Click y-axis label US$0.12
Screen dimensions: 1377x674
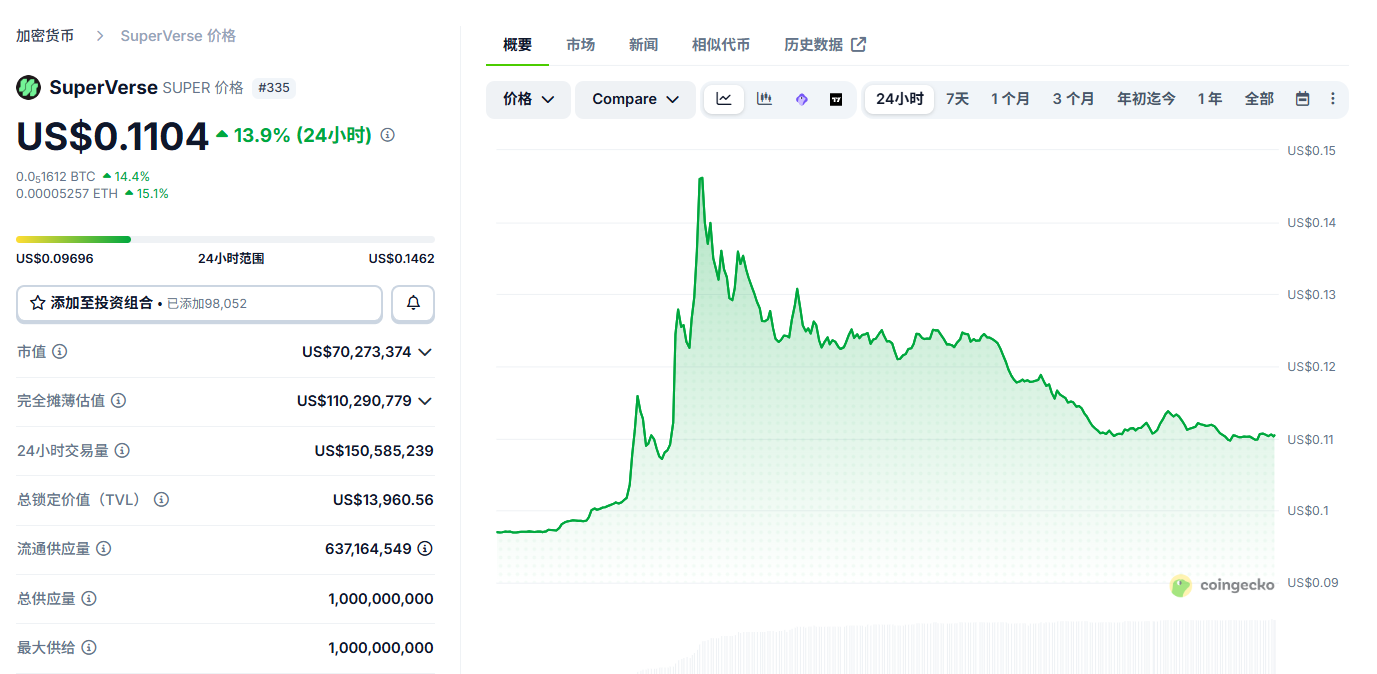tap(1311, 367)
